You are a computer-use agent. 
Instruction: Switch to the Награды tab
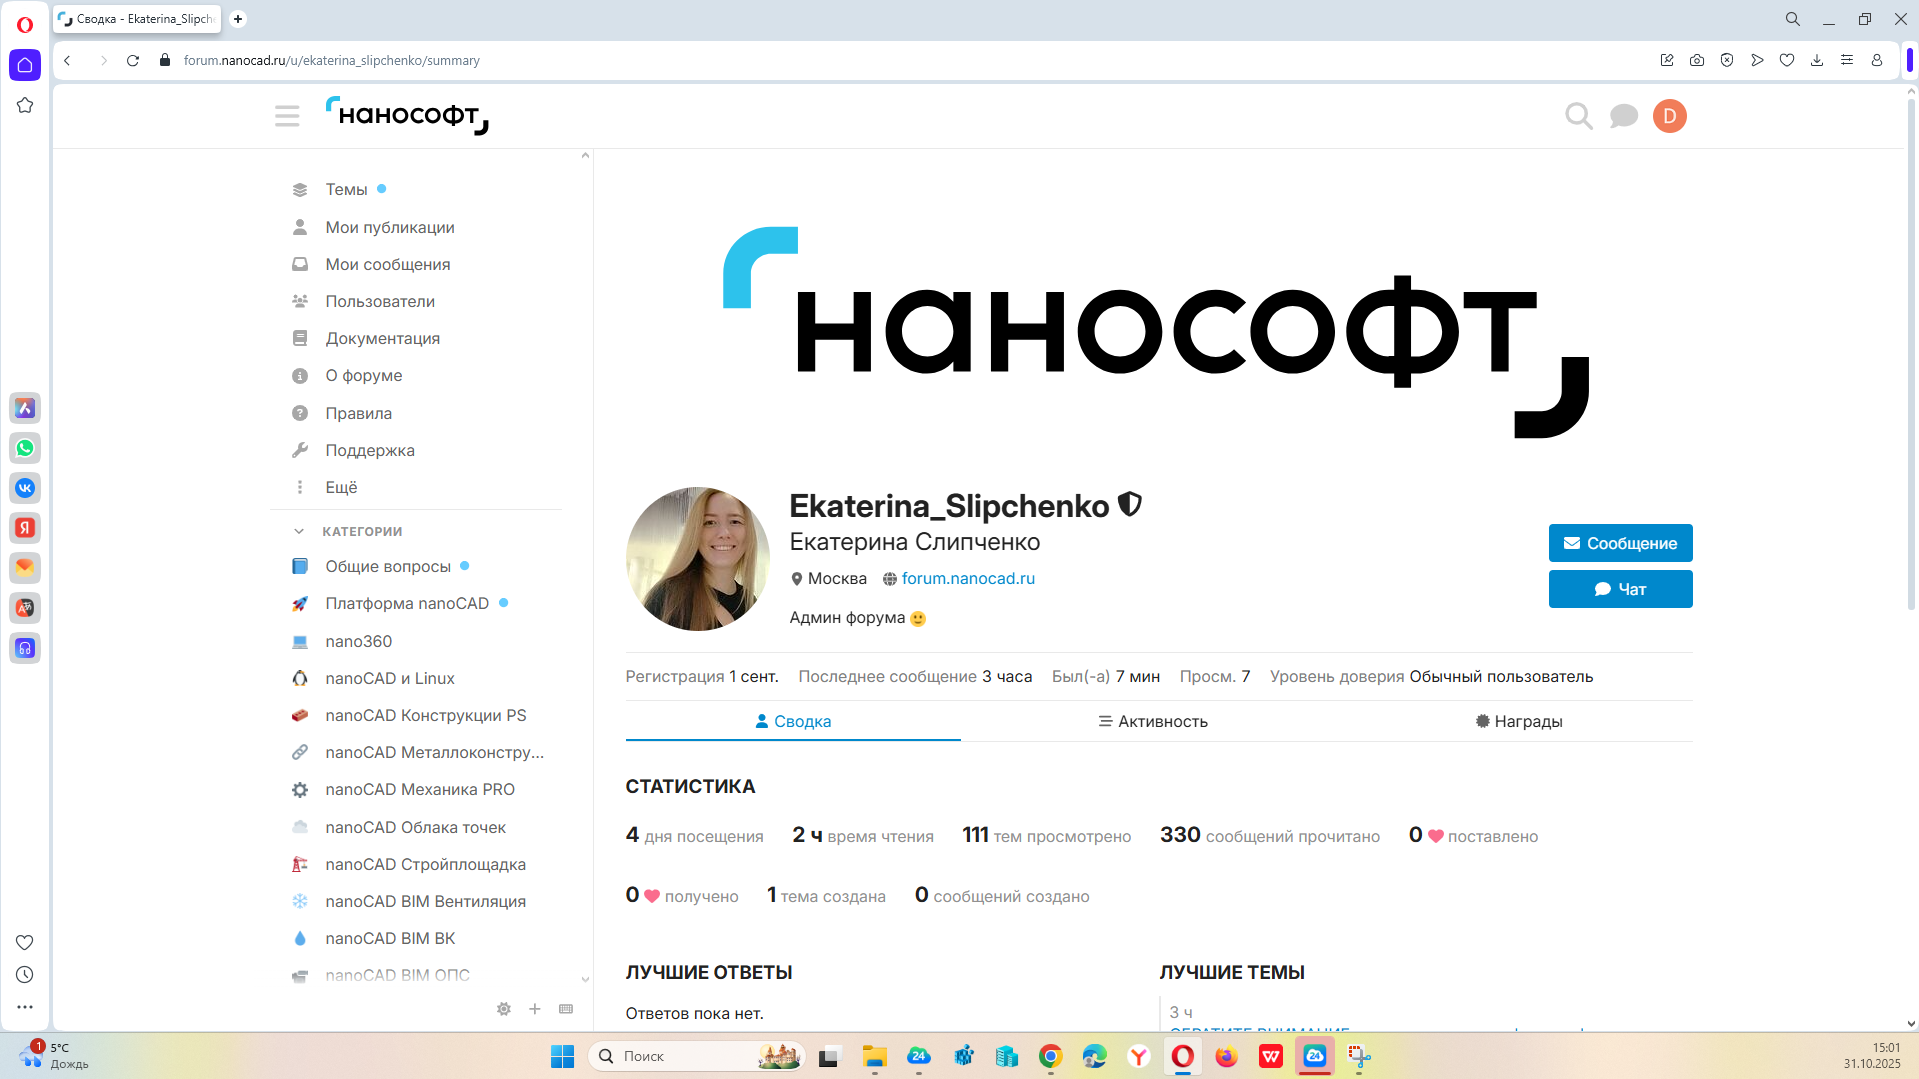click(x=1518, y=721)
